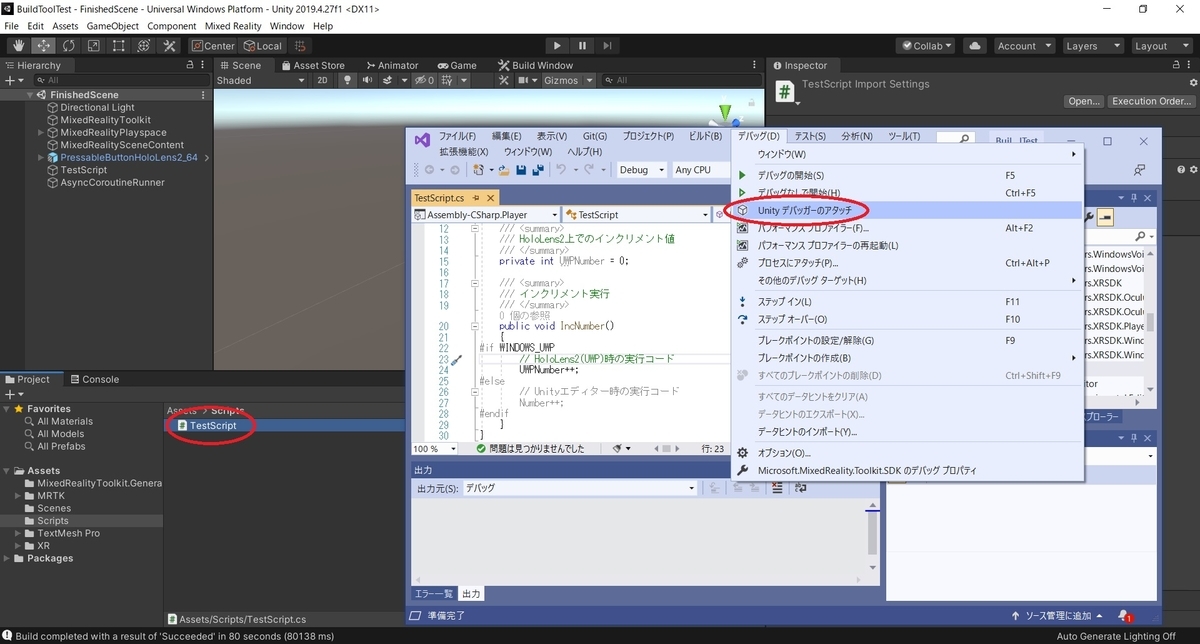The width and height of the screenshot is (1200, 644).
Task: Open Hierarchy create plus menu
Action: 12,80
